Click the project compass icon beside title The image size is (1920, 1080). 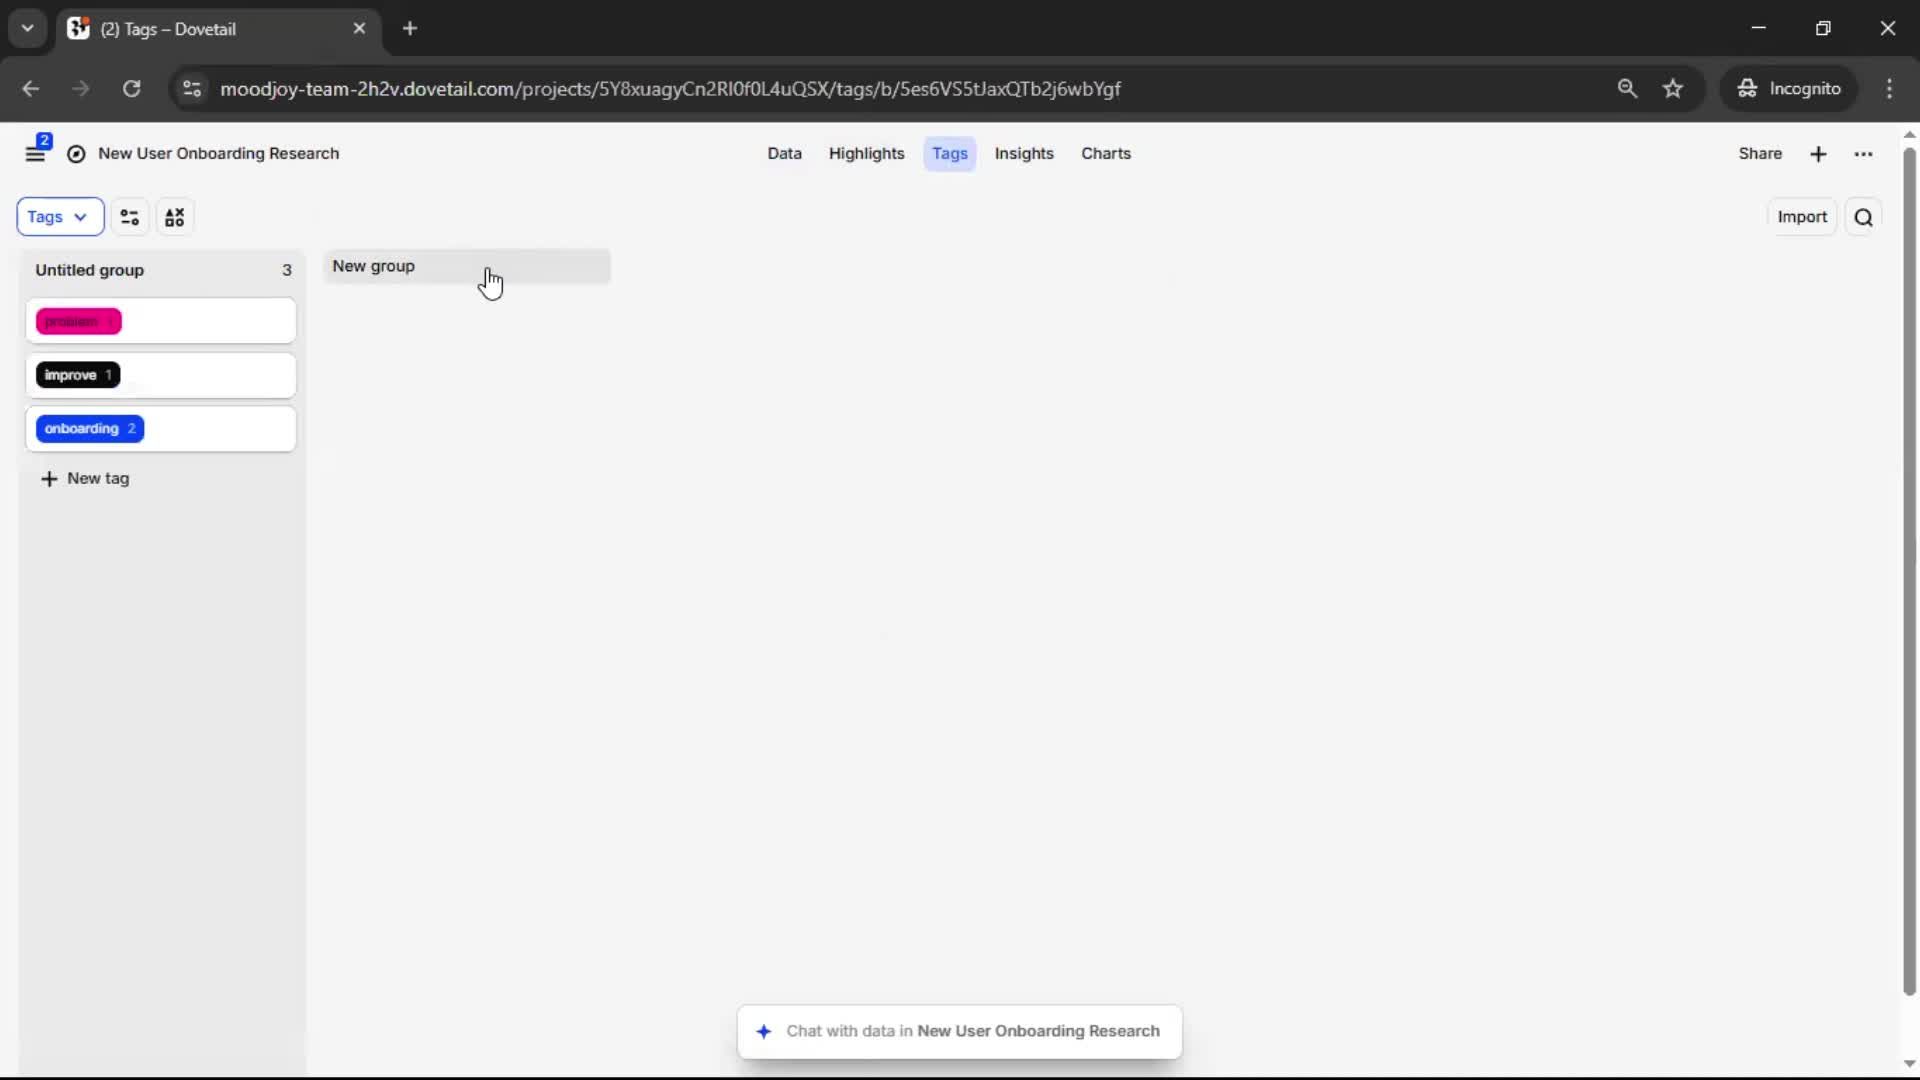(76, 153)
